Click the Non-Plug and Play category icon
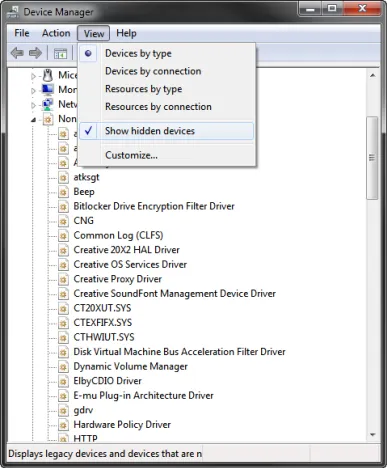 (x=48, y=119)
